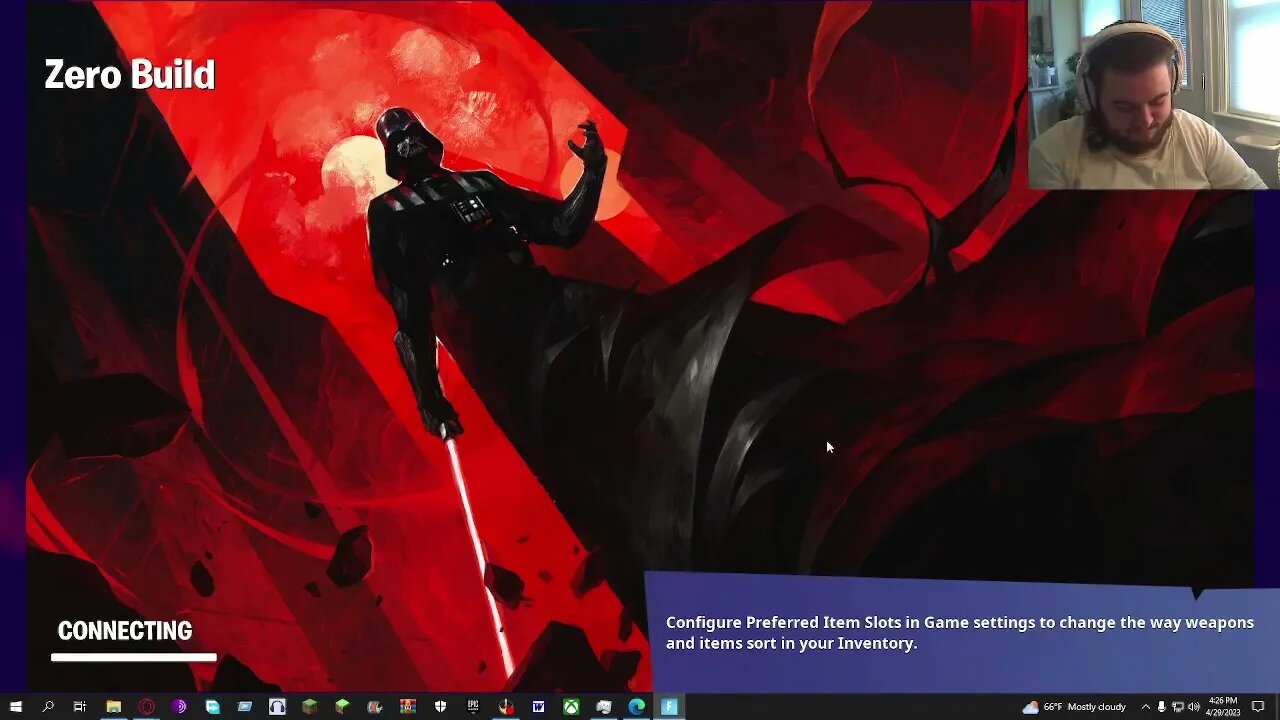This screenshot has height=720, width=1280.
Task: Open the Word taskbar icon
Action: 538,707
